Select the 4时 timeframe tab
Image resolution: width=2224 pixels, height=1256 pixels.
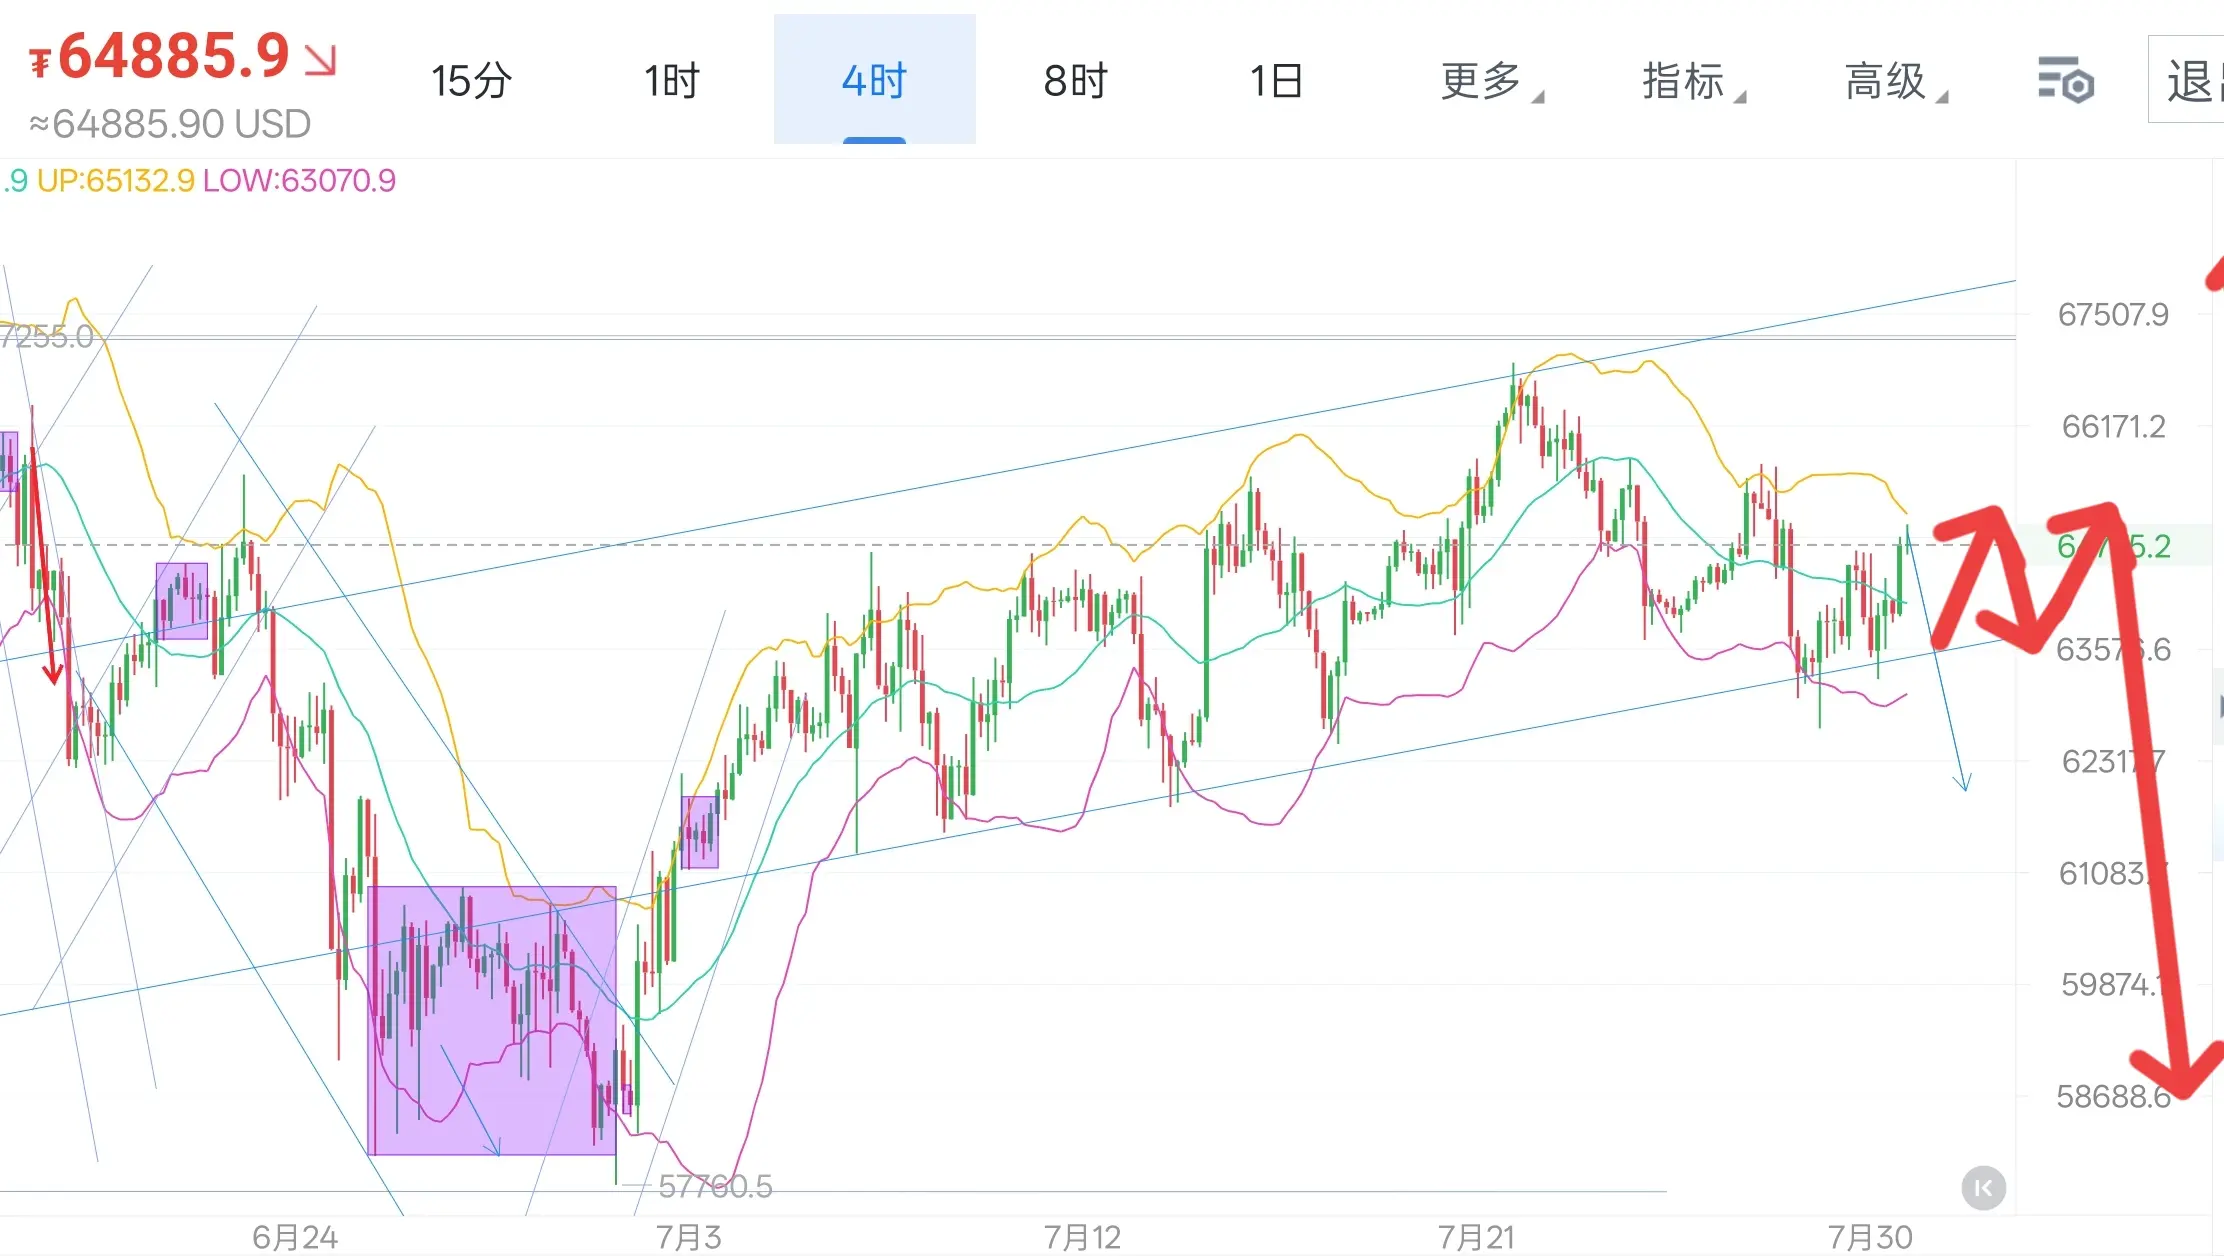click(x=874, y=80)
